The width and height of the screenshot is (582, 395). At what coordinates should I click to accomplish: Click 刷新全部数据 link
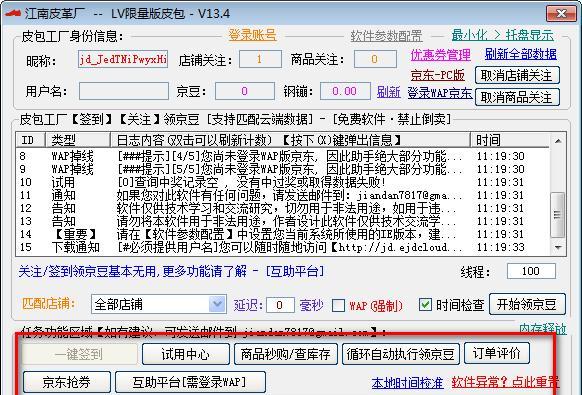pos(521,54)
